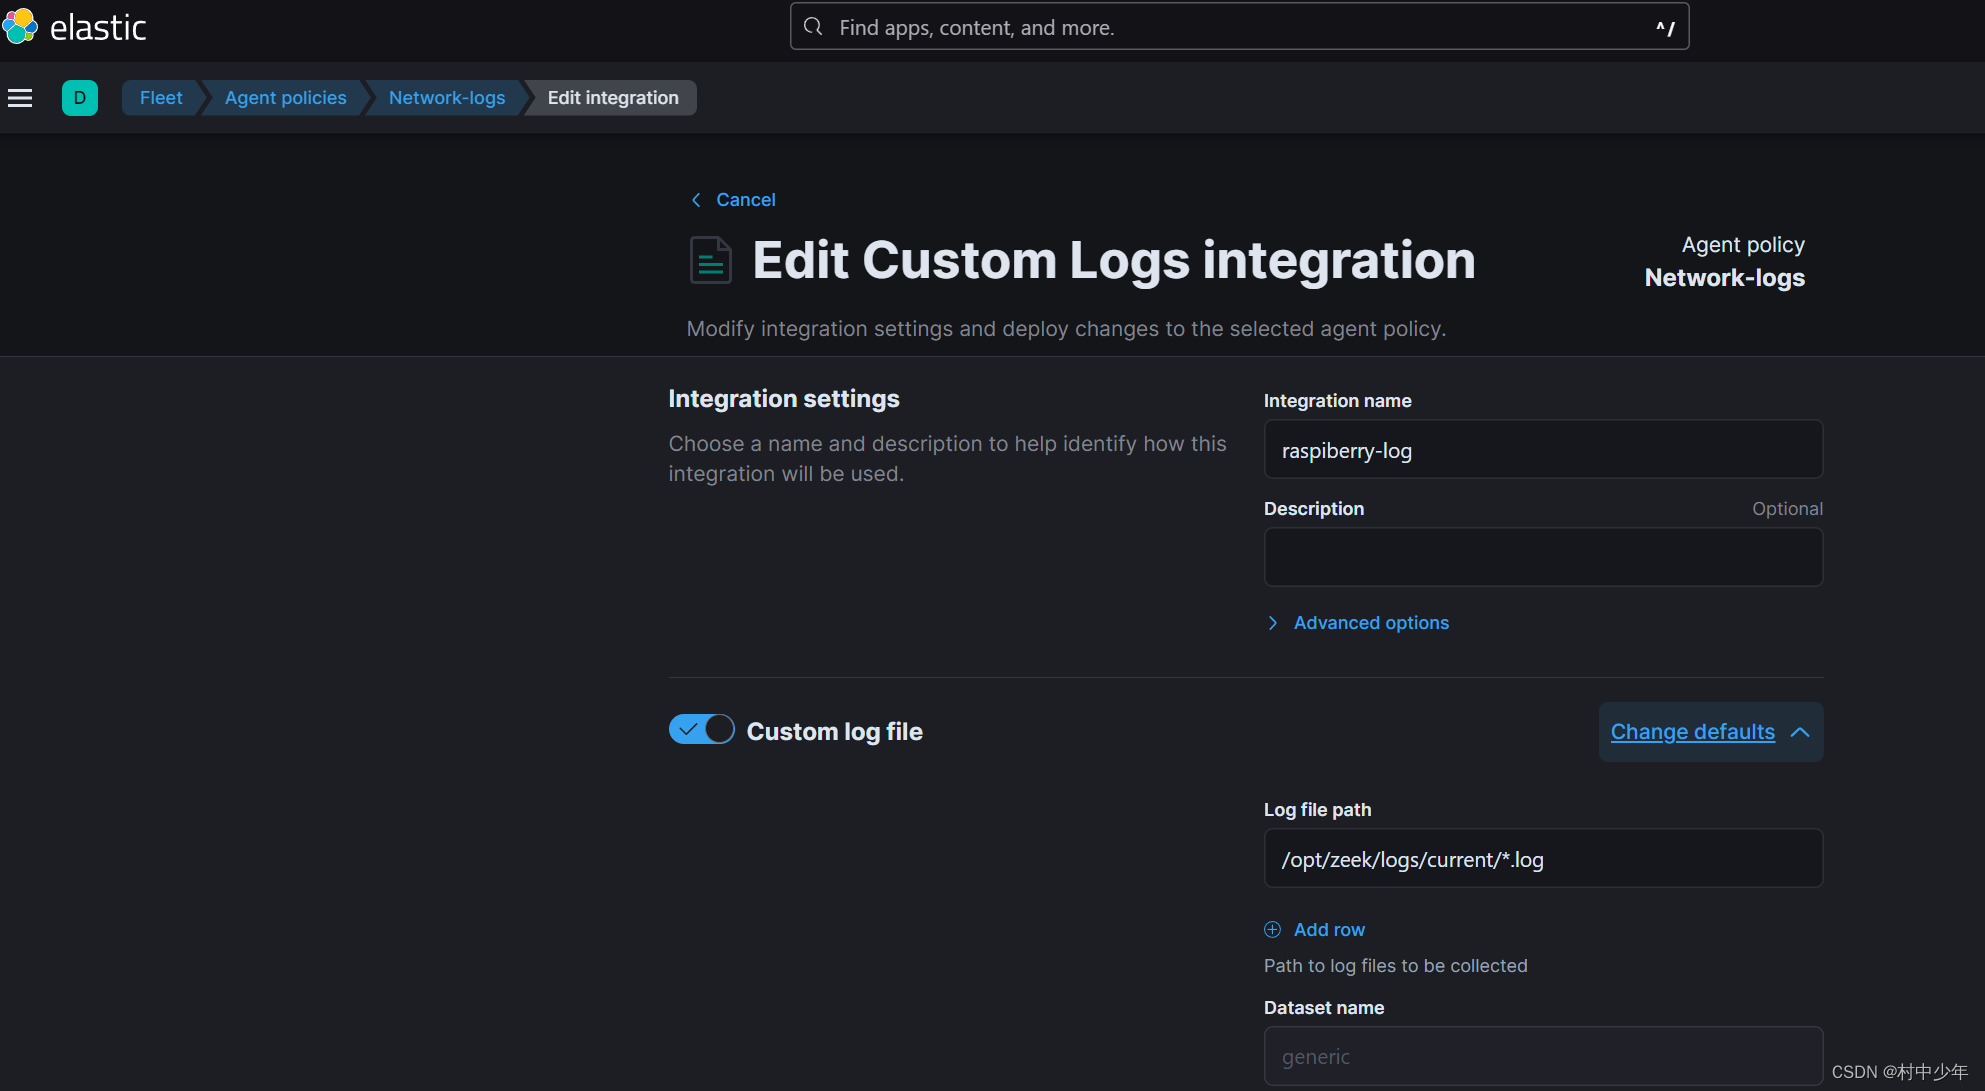Click the Custom log file label

(835, 732)
